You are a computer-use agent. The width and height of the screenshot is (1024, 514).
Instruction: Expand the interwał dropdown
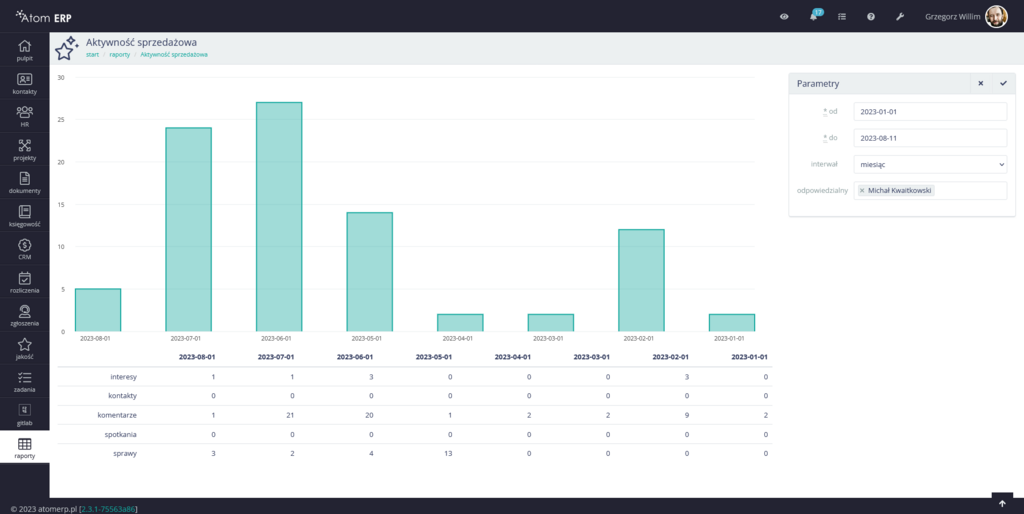tap(930, 164)
